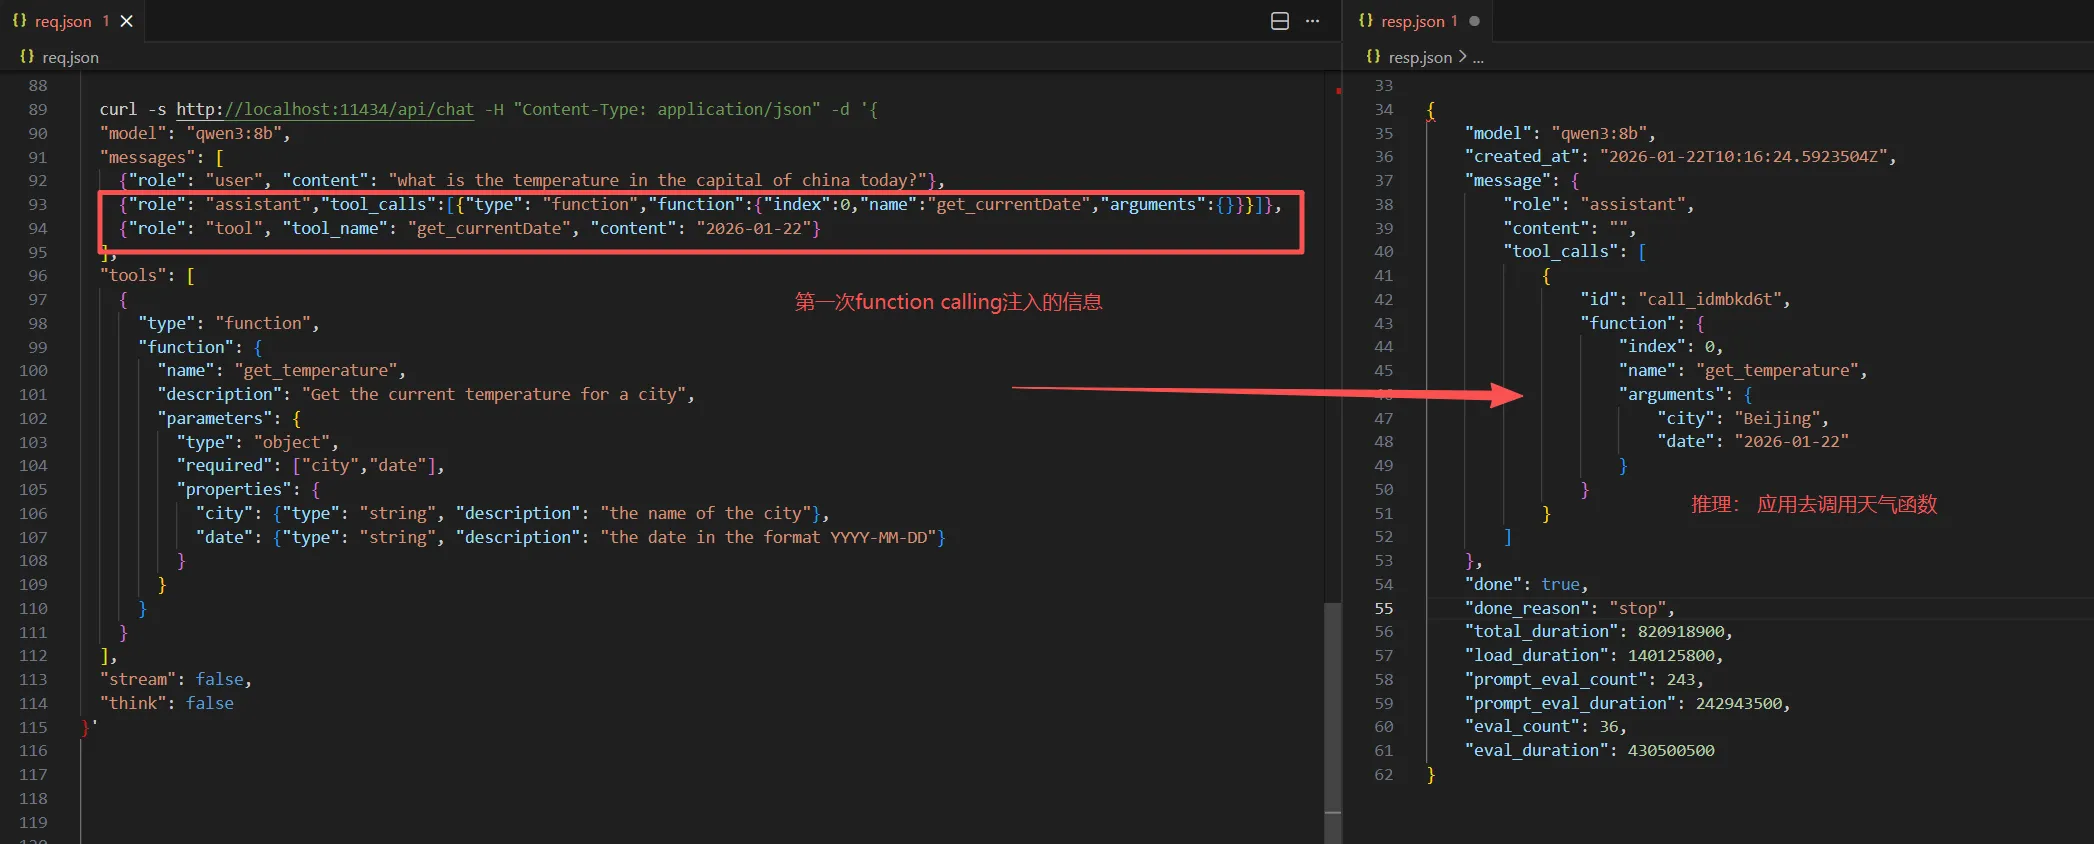Click "total_duration" value 820918900

click(x=1680, y=631)
